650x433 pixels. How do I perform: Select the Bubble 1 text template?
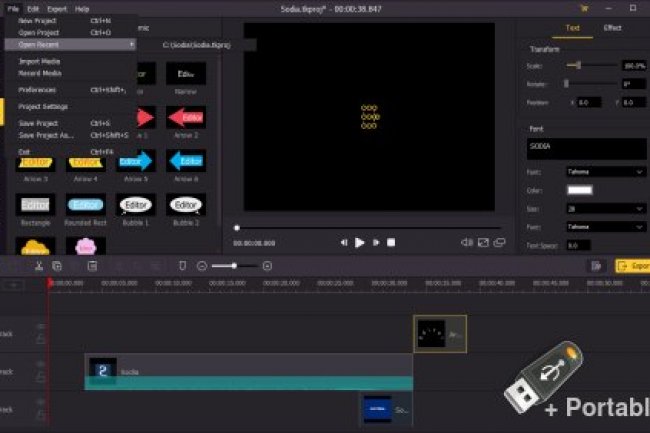click(x=136, y=205)
